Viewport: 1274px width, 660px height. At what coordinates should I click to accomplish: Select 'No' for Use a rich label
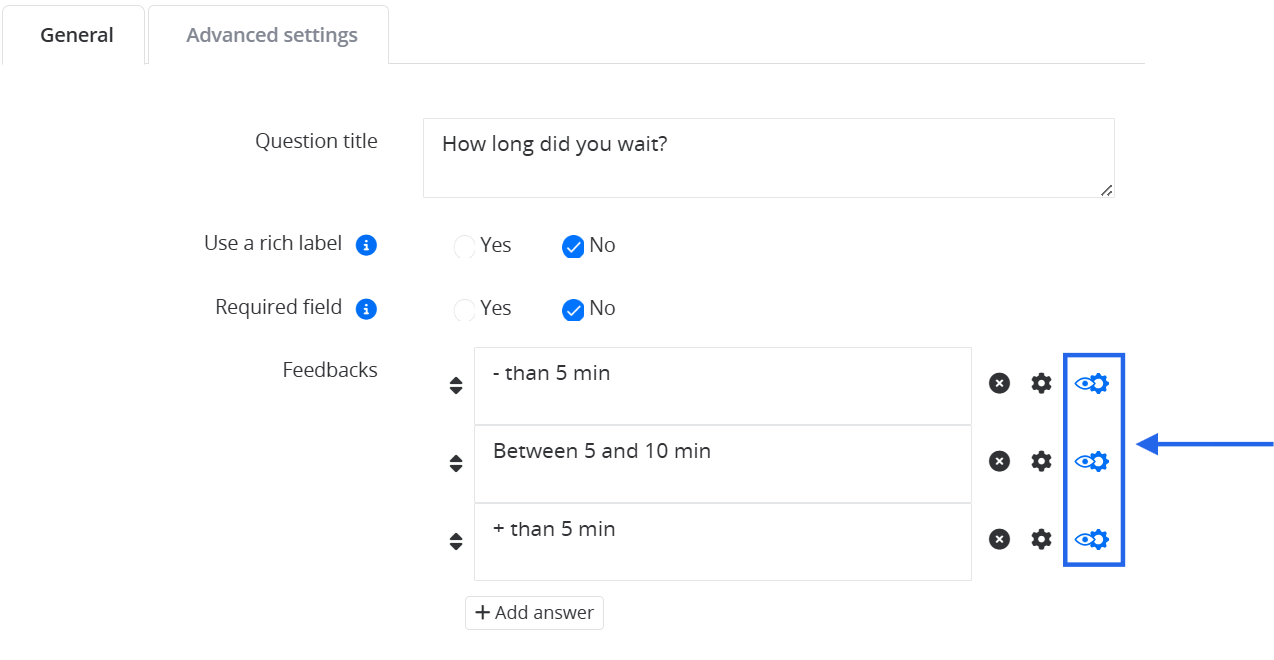click(x=573, y=246)
